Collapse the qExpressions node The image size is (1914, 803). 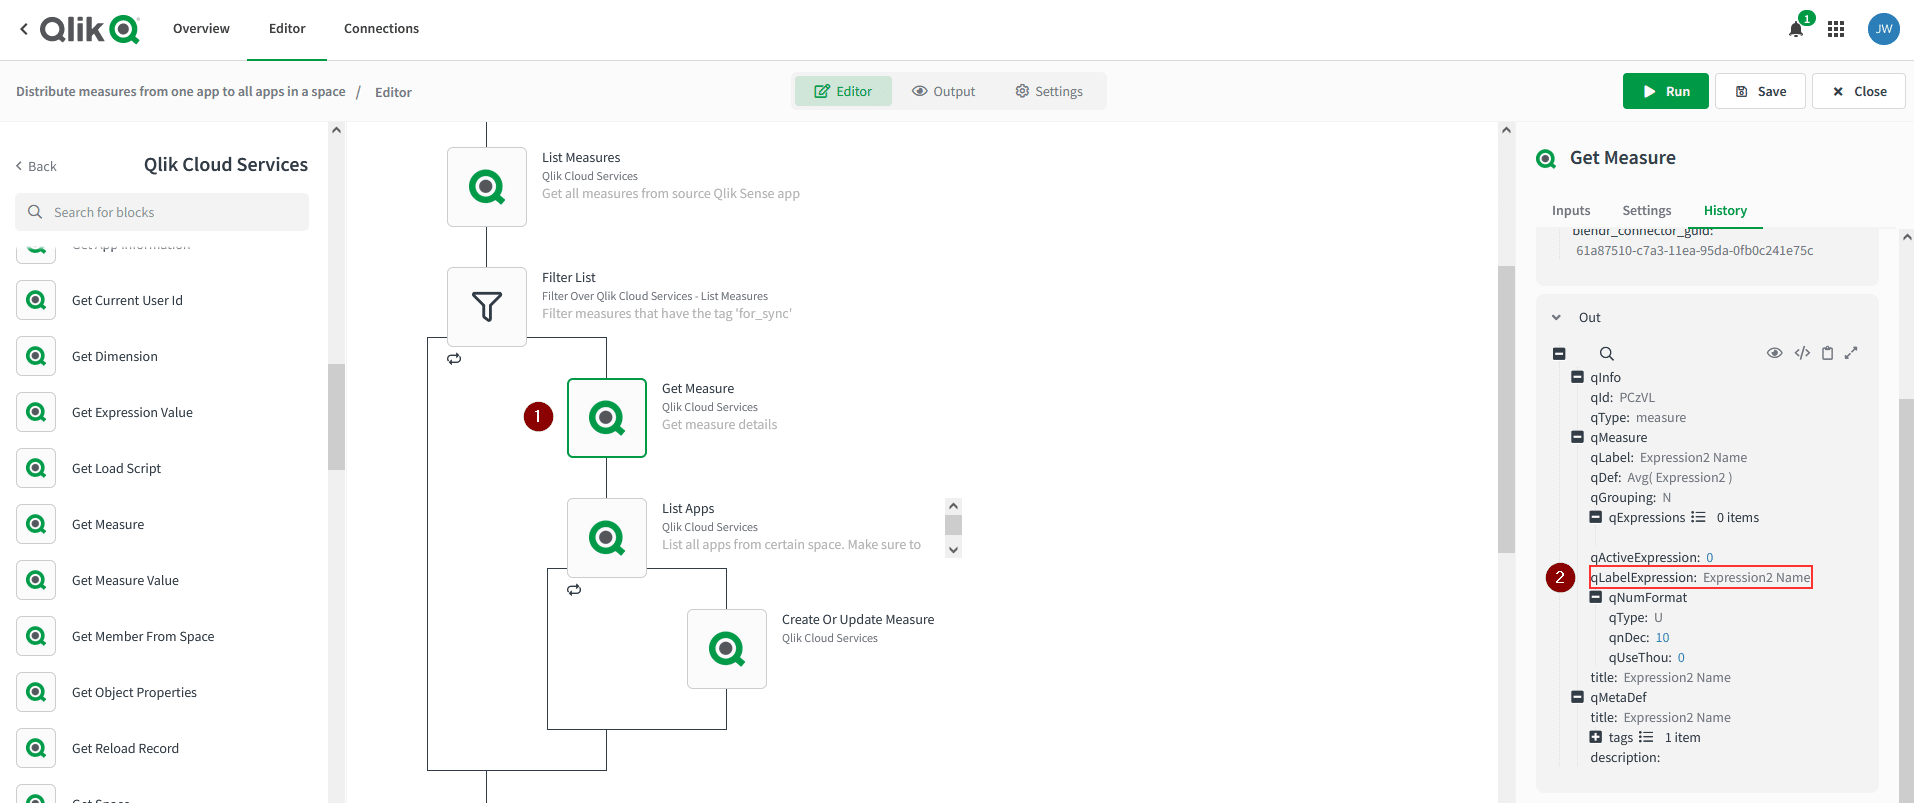(1596, 517)
